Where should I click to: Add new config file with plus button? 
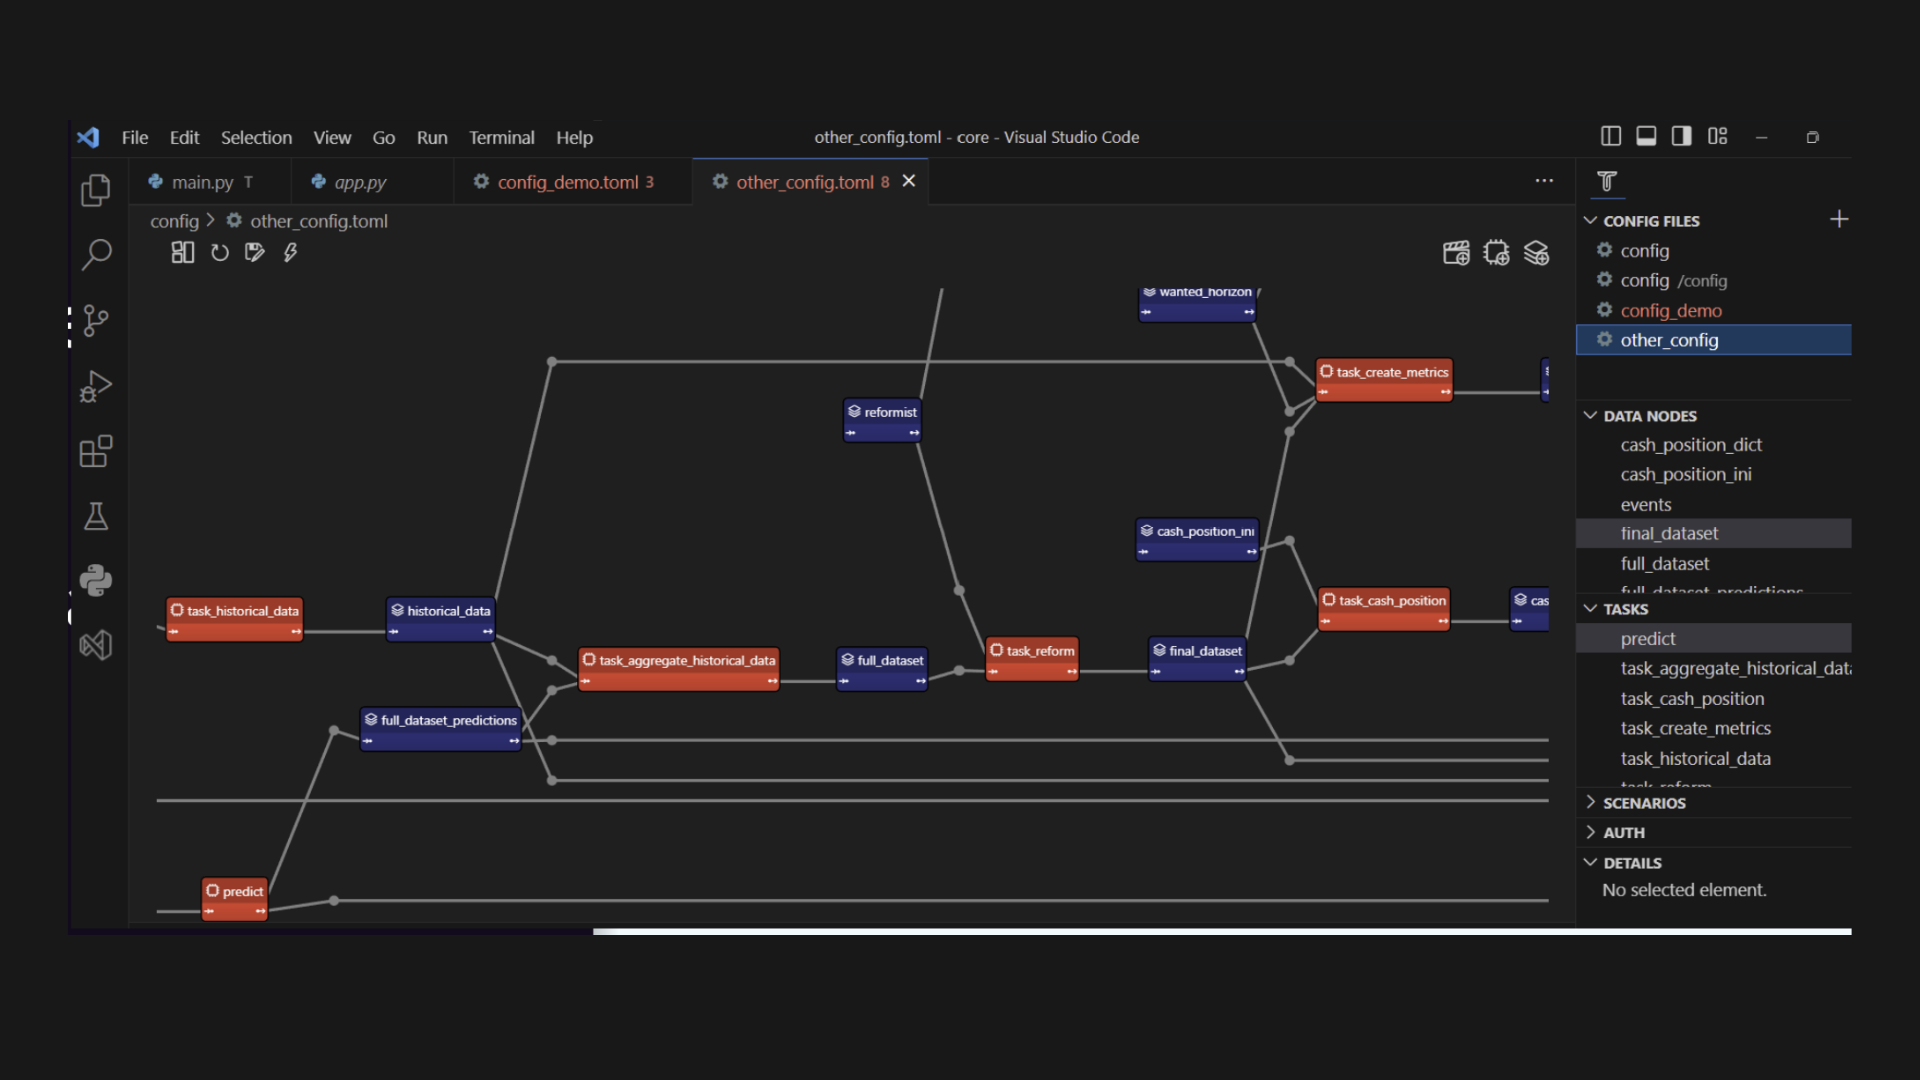point(1838,220)
